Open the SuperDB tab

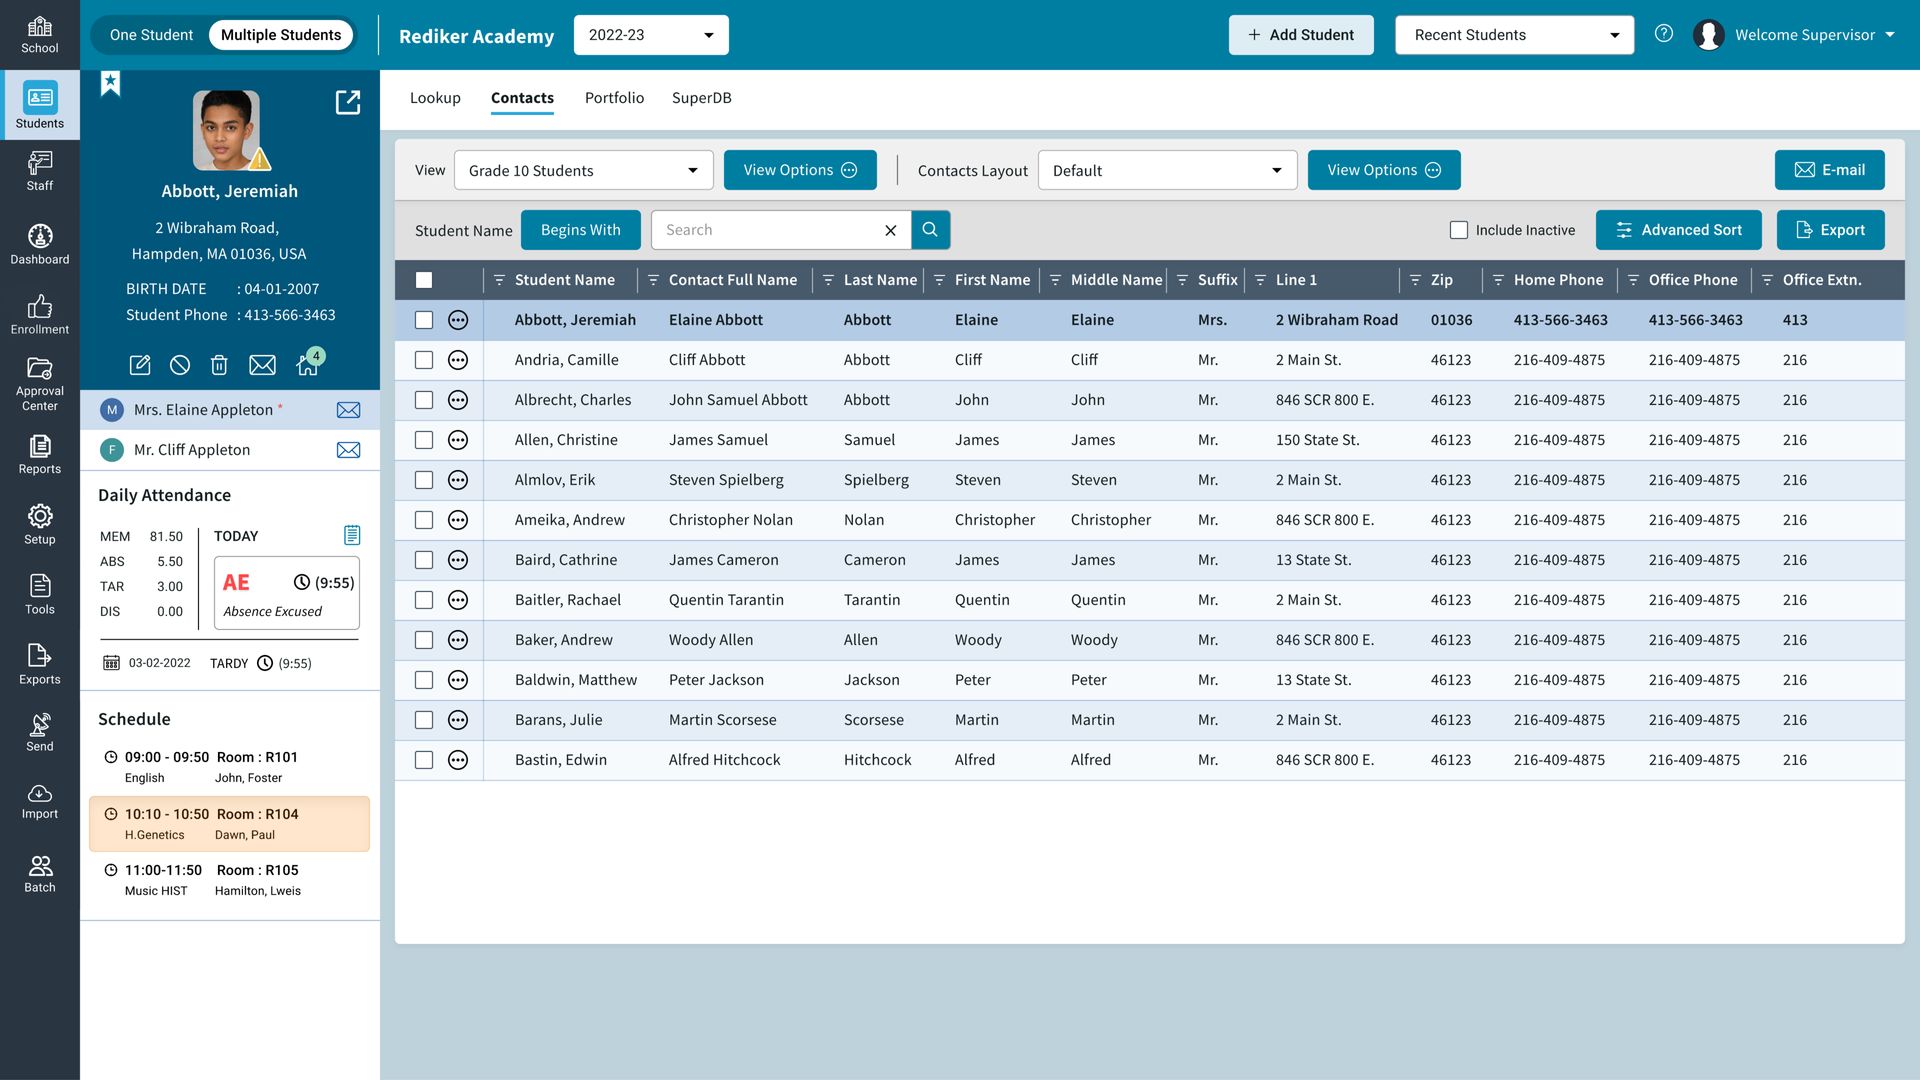coord(701,97)
